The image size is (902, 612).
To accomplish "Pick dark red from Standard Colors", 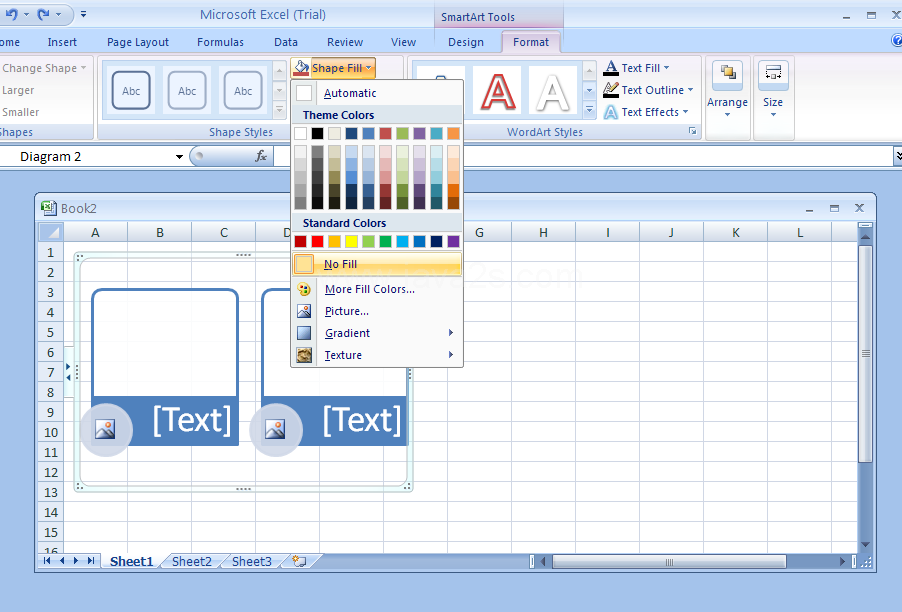I will click(x=300, y=242).
